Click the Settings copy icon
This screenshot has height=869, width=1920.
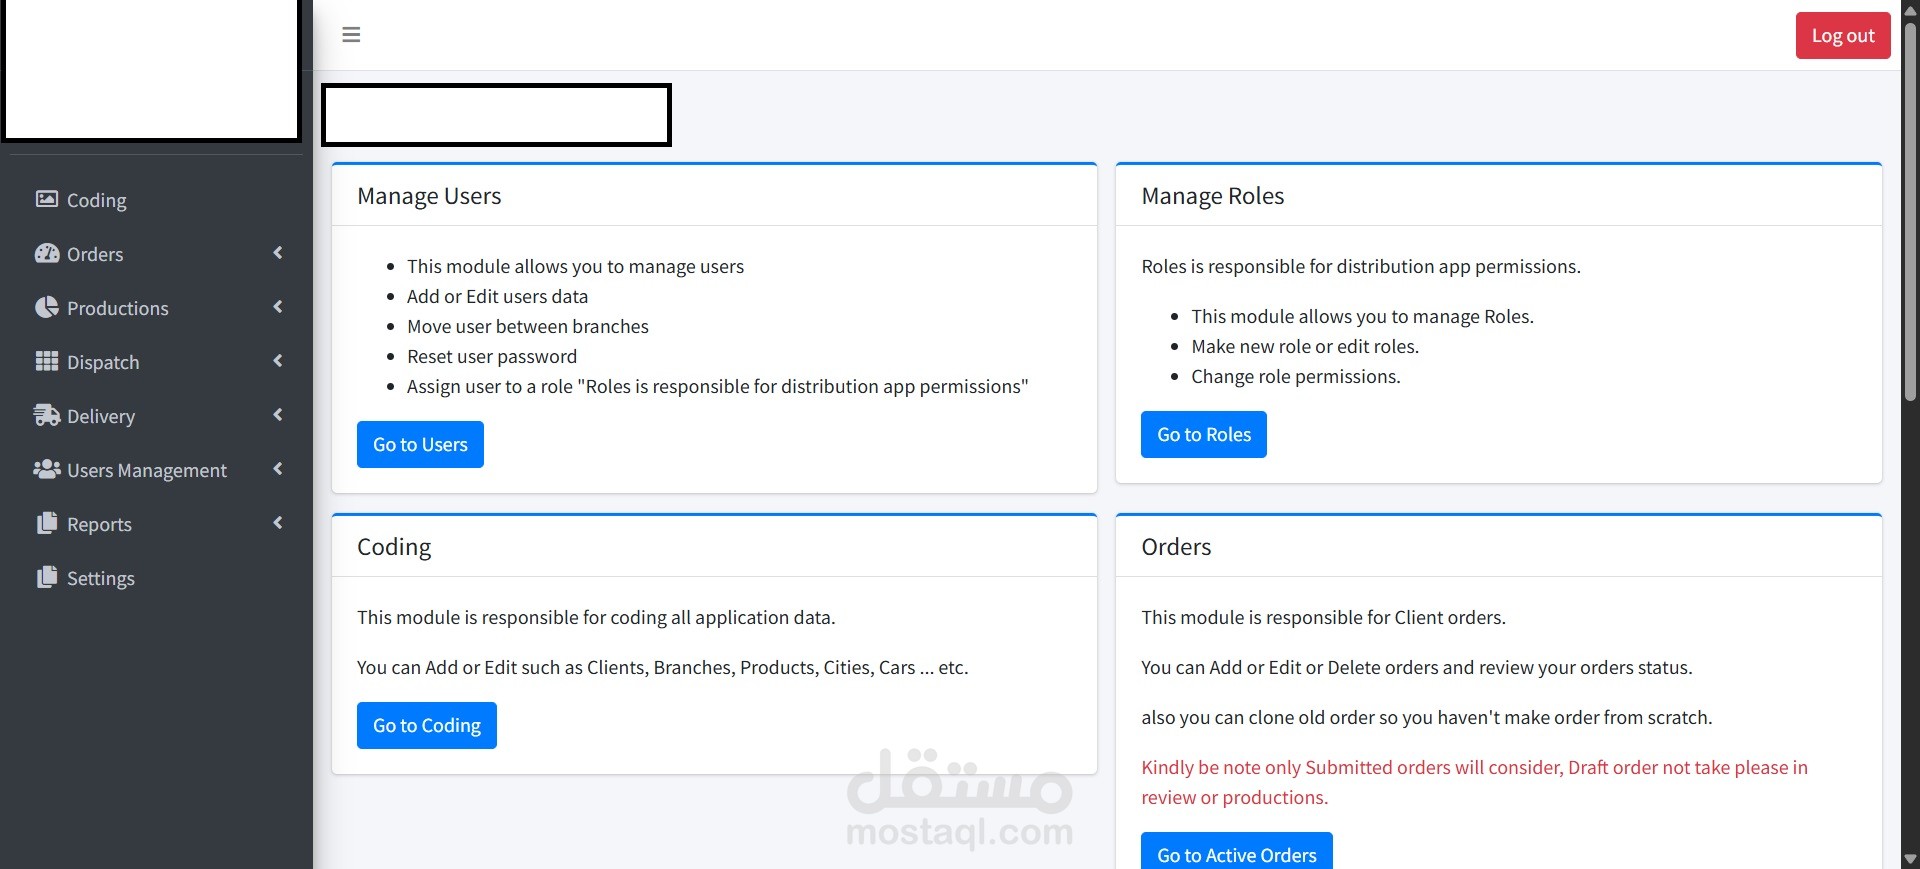[47, 577]
